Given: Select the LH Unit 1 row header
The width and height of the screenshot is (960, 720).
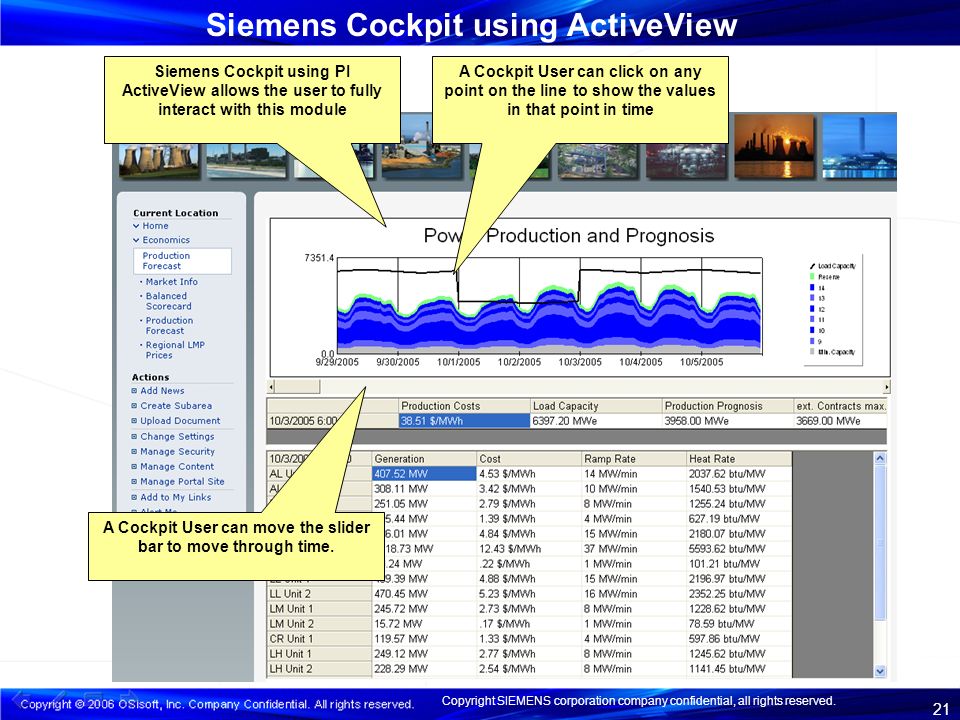Looking at the screenshot, I should (x=320, y=654).
